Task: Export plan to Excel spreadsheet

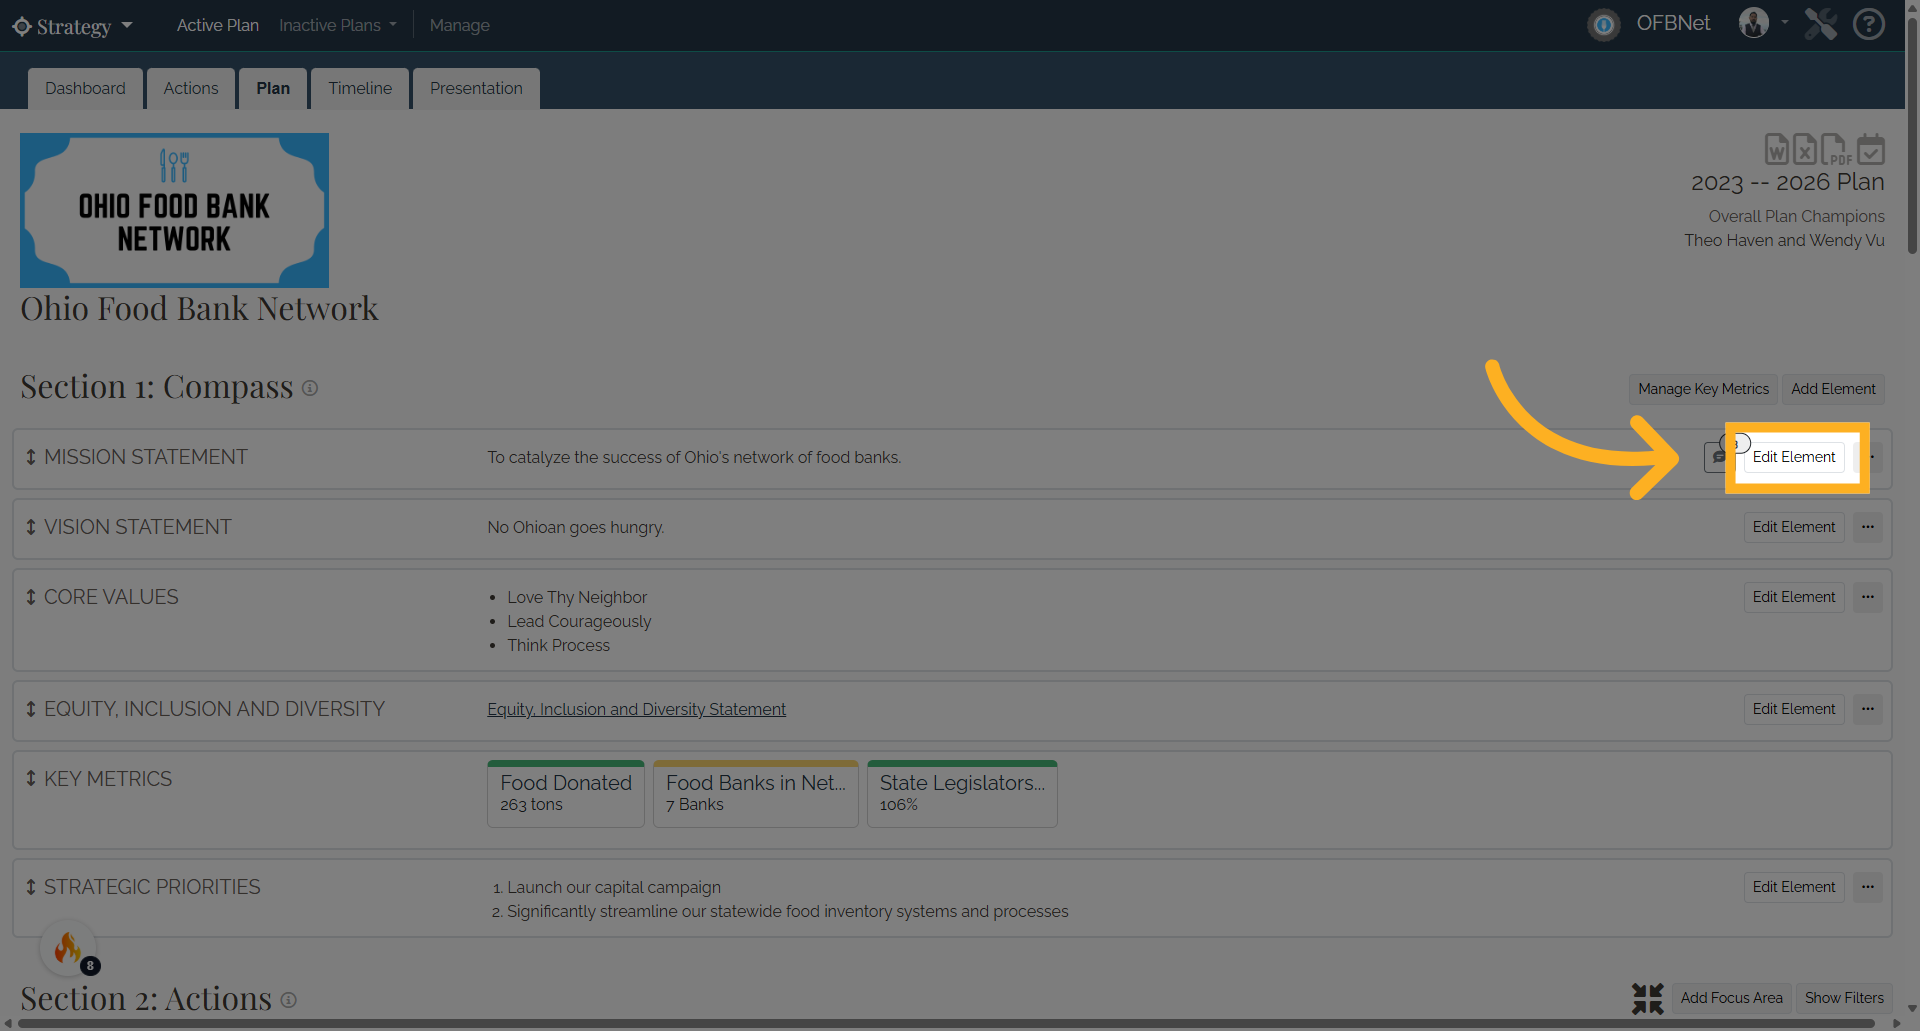Action: coord(1804,149)
